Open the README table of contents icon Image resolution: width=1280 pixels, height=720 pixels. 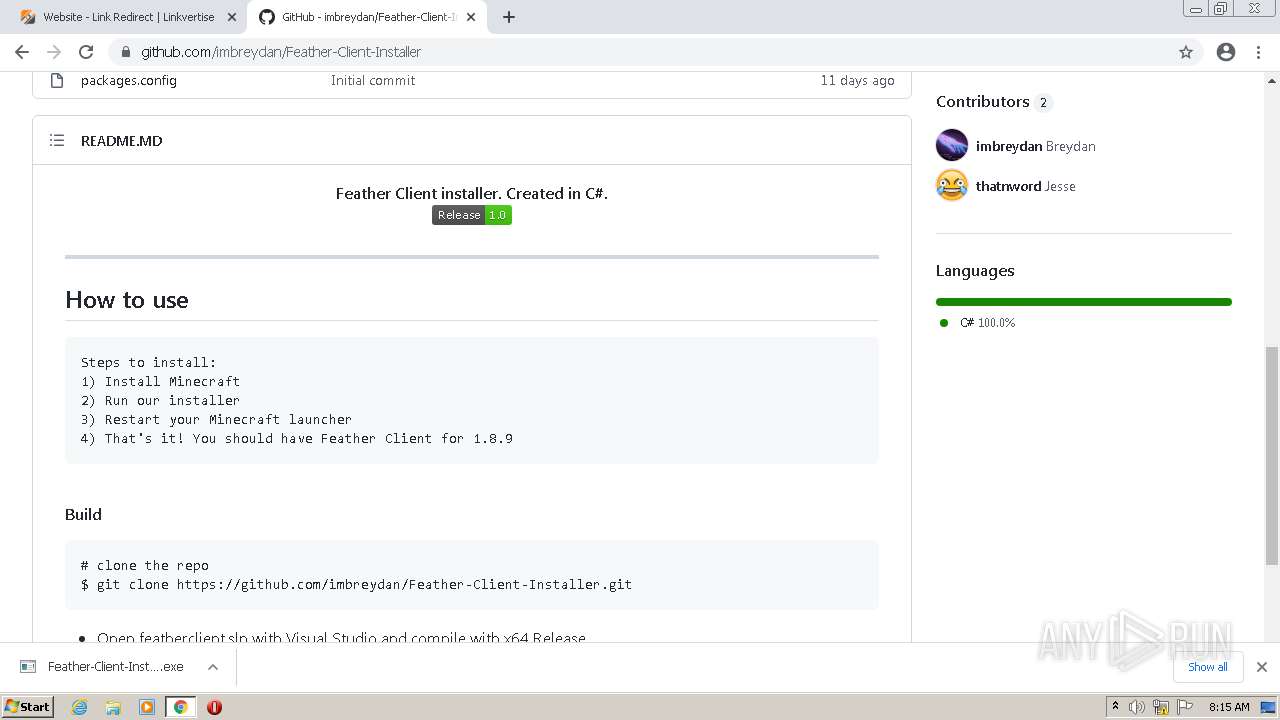tap(57, 141)
